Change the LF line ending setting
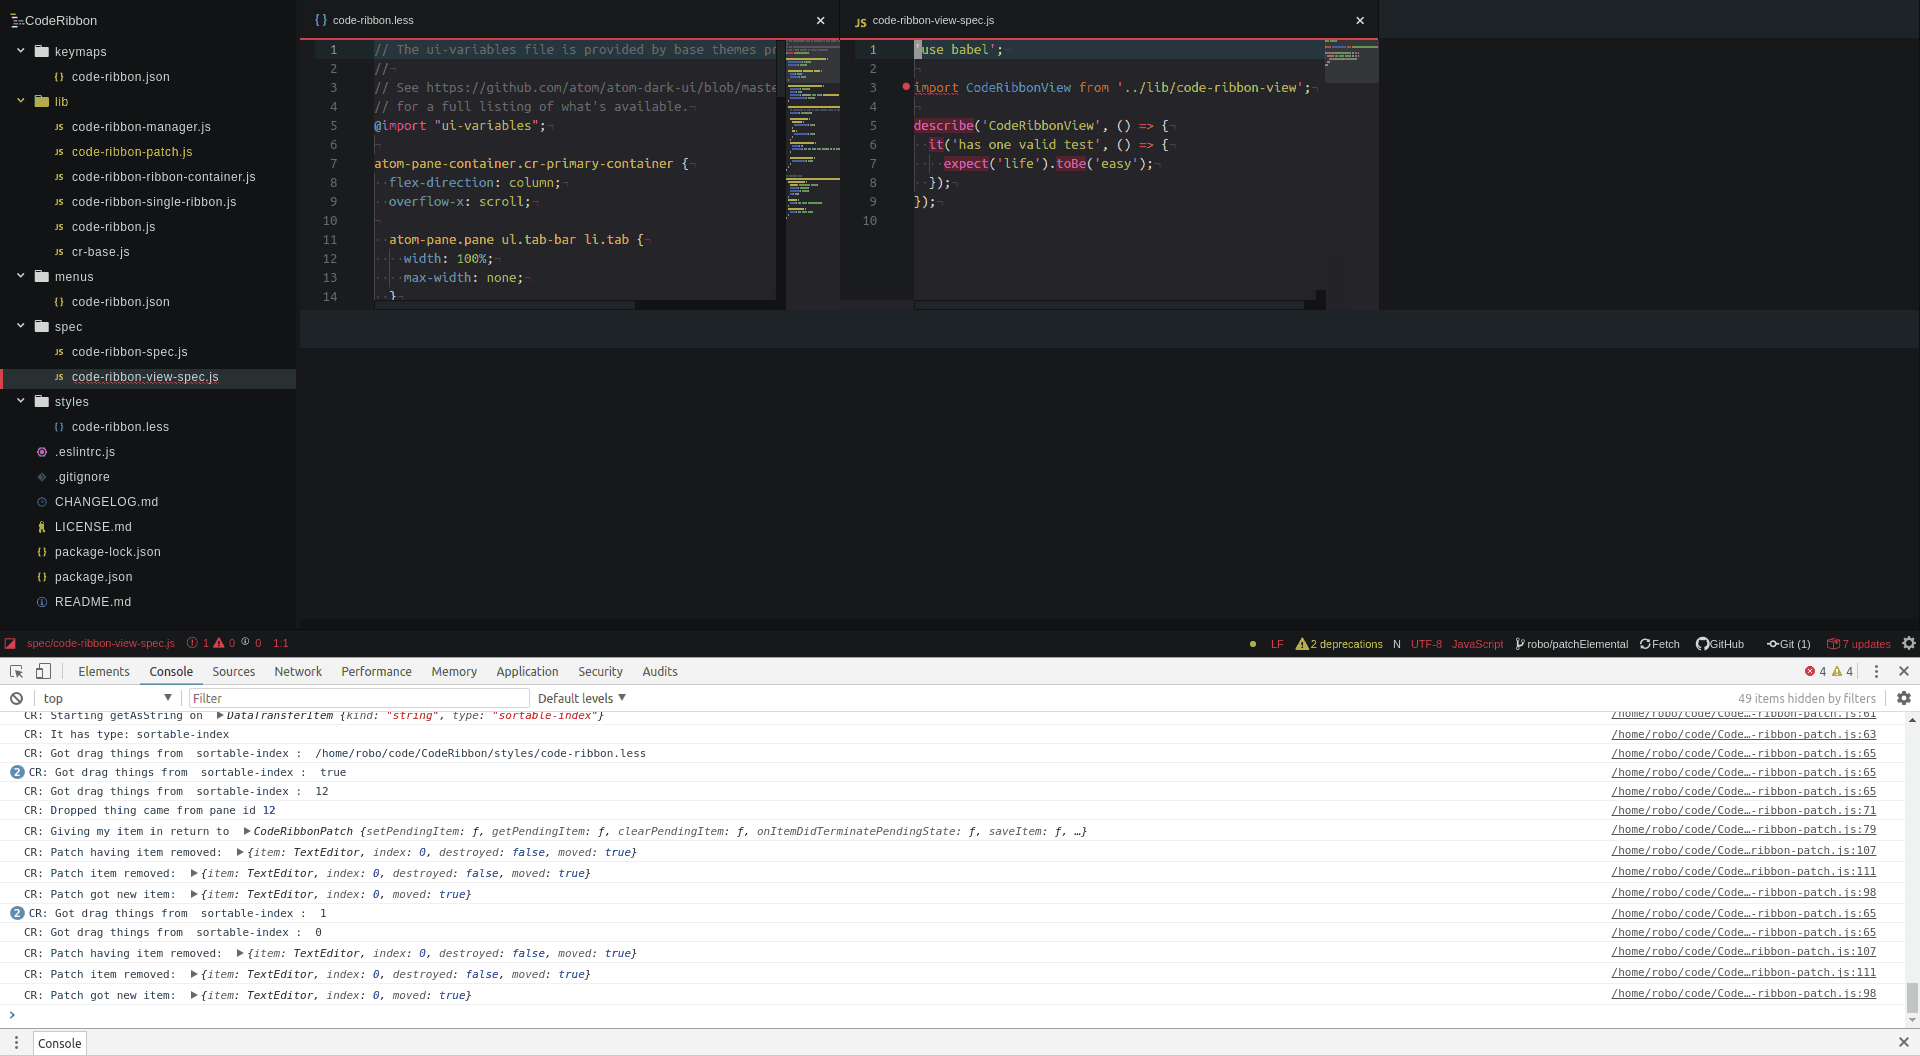This screenshot has height=1056, width=1920. 1277,644
